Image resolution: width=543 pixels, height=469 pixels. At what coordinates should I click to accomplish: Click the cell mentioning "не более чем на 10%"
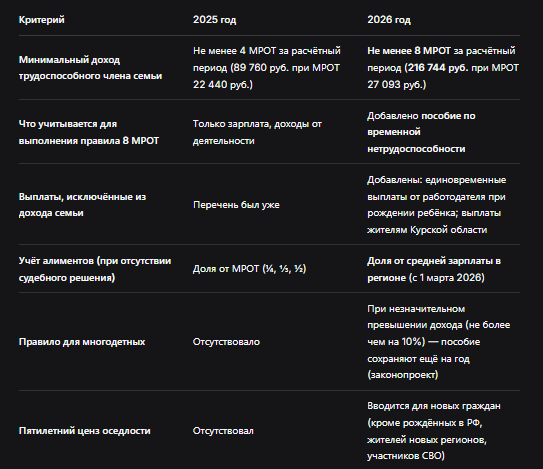point(439,342)
